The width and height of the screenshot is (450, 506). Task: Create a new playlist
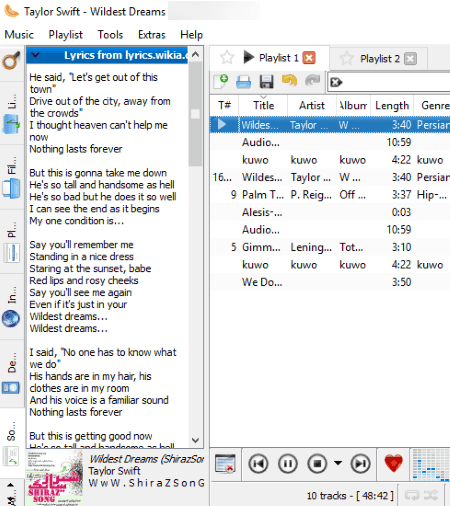221,81
